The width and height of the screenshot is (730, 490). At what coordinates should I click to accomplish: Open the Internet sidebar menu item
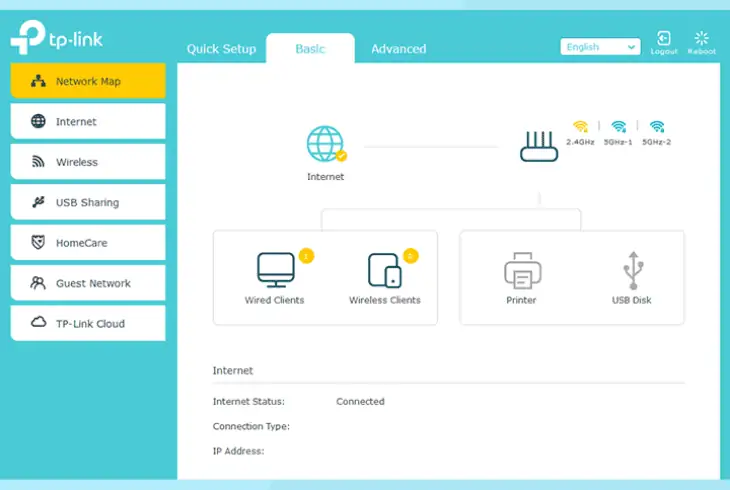[x=88, y=122]
